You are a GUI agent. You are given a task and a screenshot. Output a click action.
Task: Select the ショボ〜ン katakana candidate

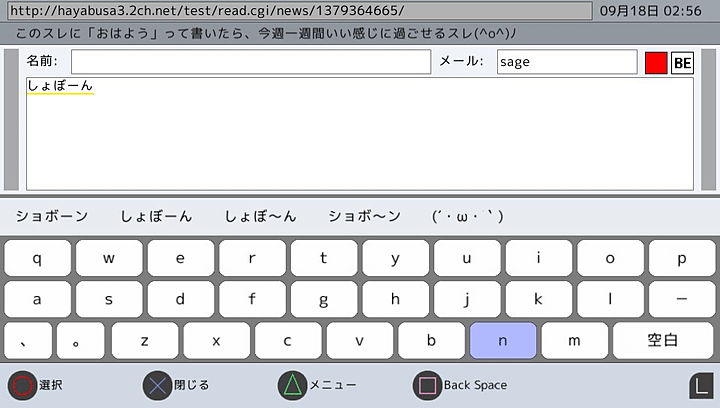[364, 216]
